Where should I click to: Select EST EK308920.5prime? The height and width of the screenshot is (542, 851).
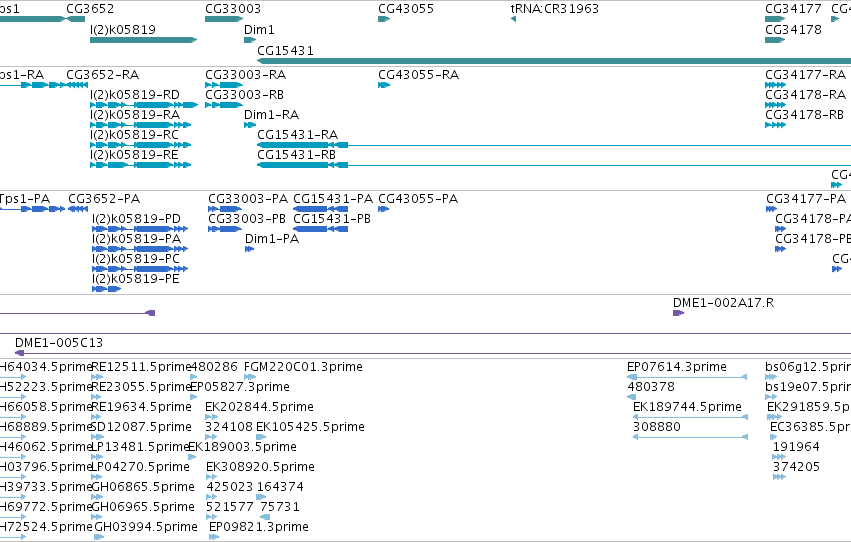(261, 467)
